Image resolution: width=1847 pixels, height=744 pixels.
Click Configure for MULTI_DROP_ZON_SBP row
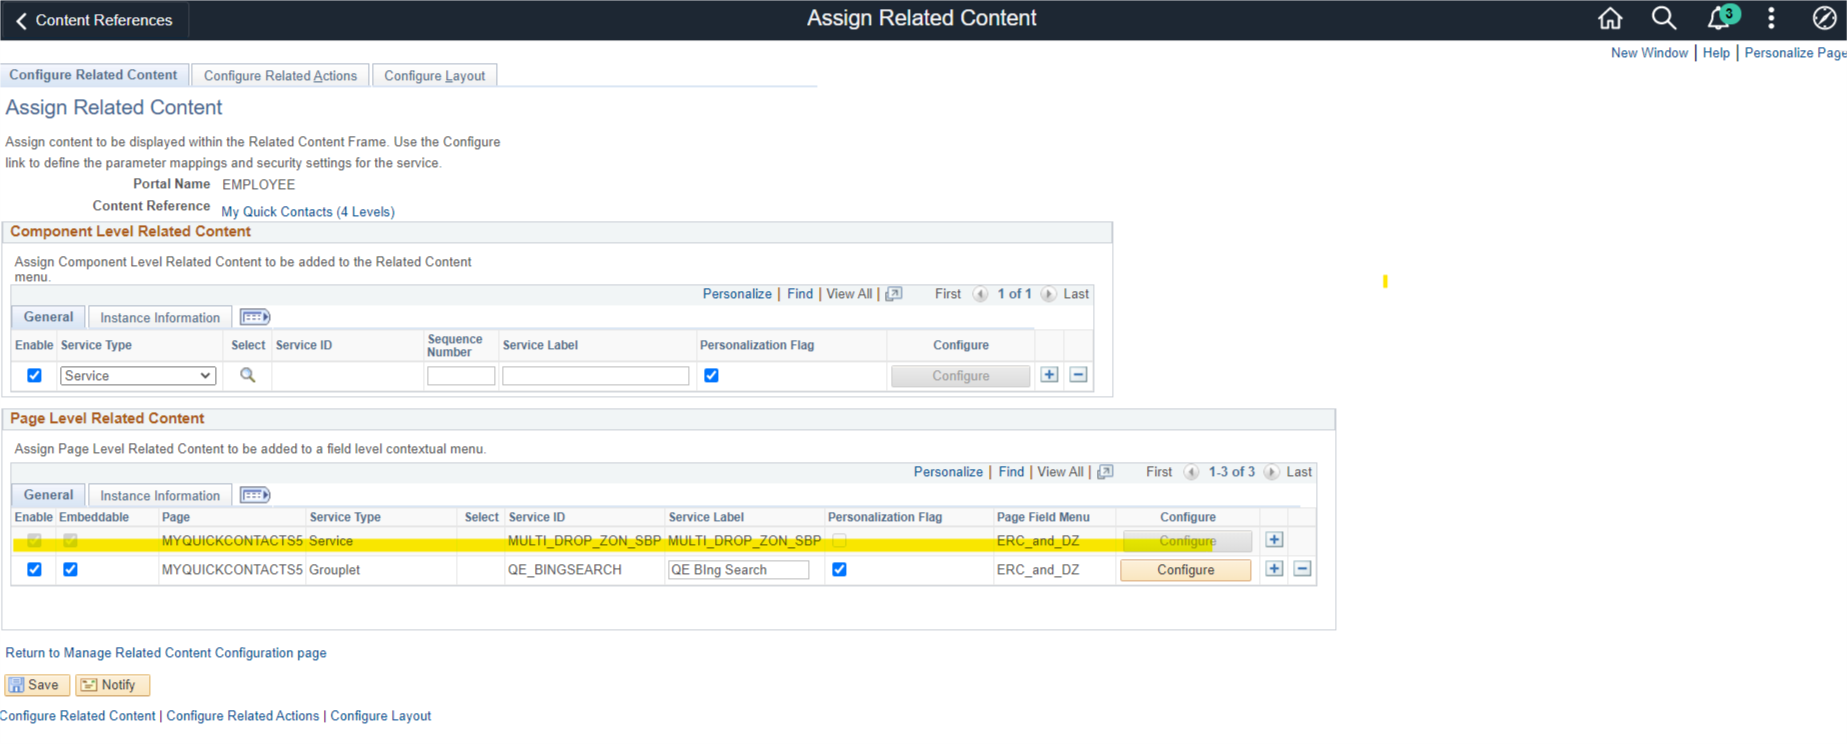(1187, 541)
